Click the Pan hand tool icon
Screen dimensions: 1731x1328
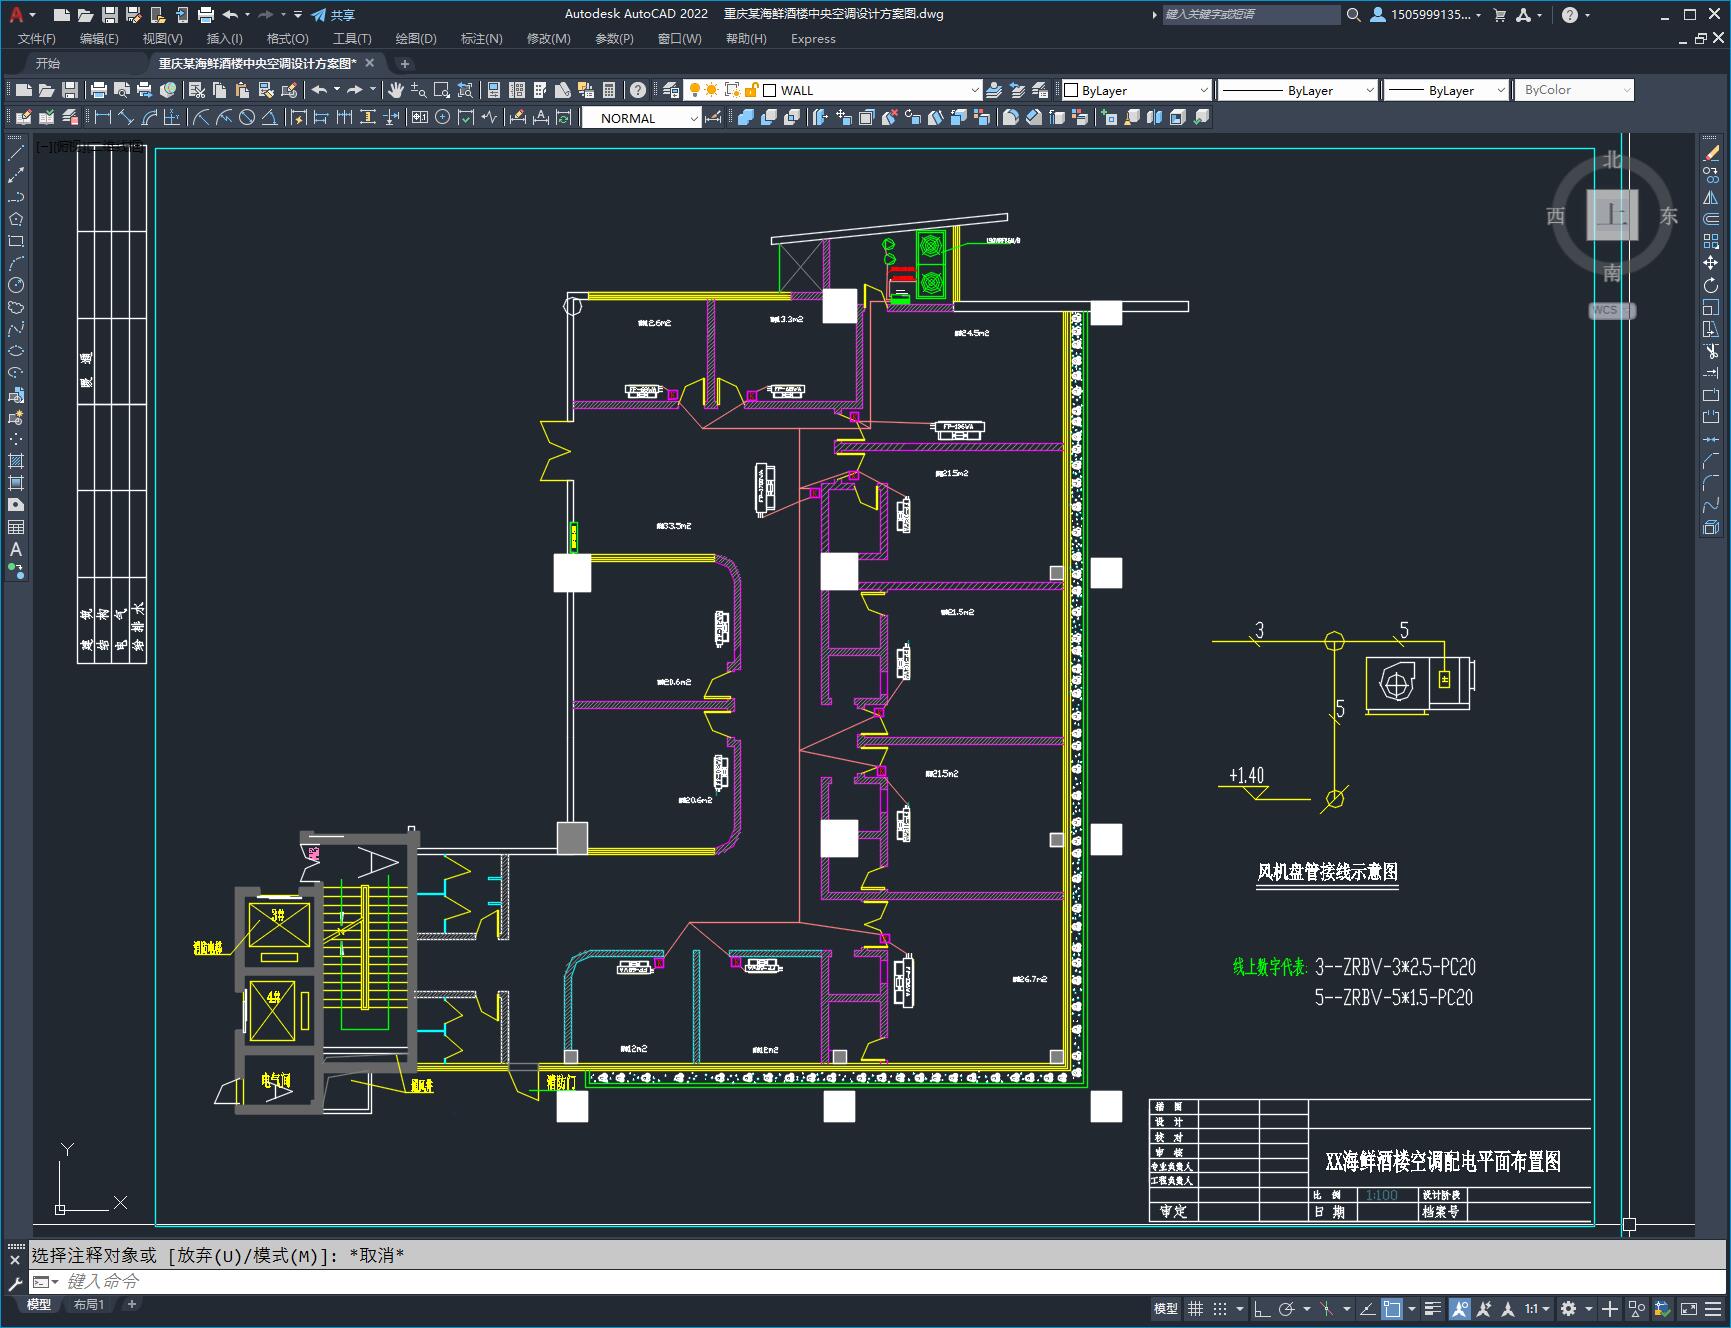(396, 90)
